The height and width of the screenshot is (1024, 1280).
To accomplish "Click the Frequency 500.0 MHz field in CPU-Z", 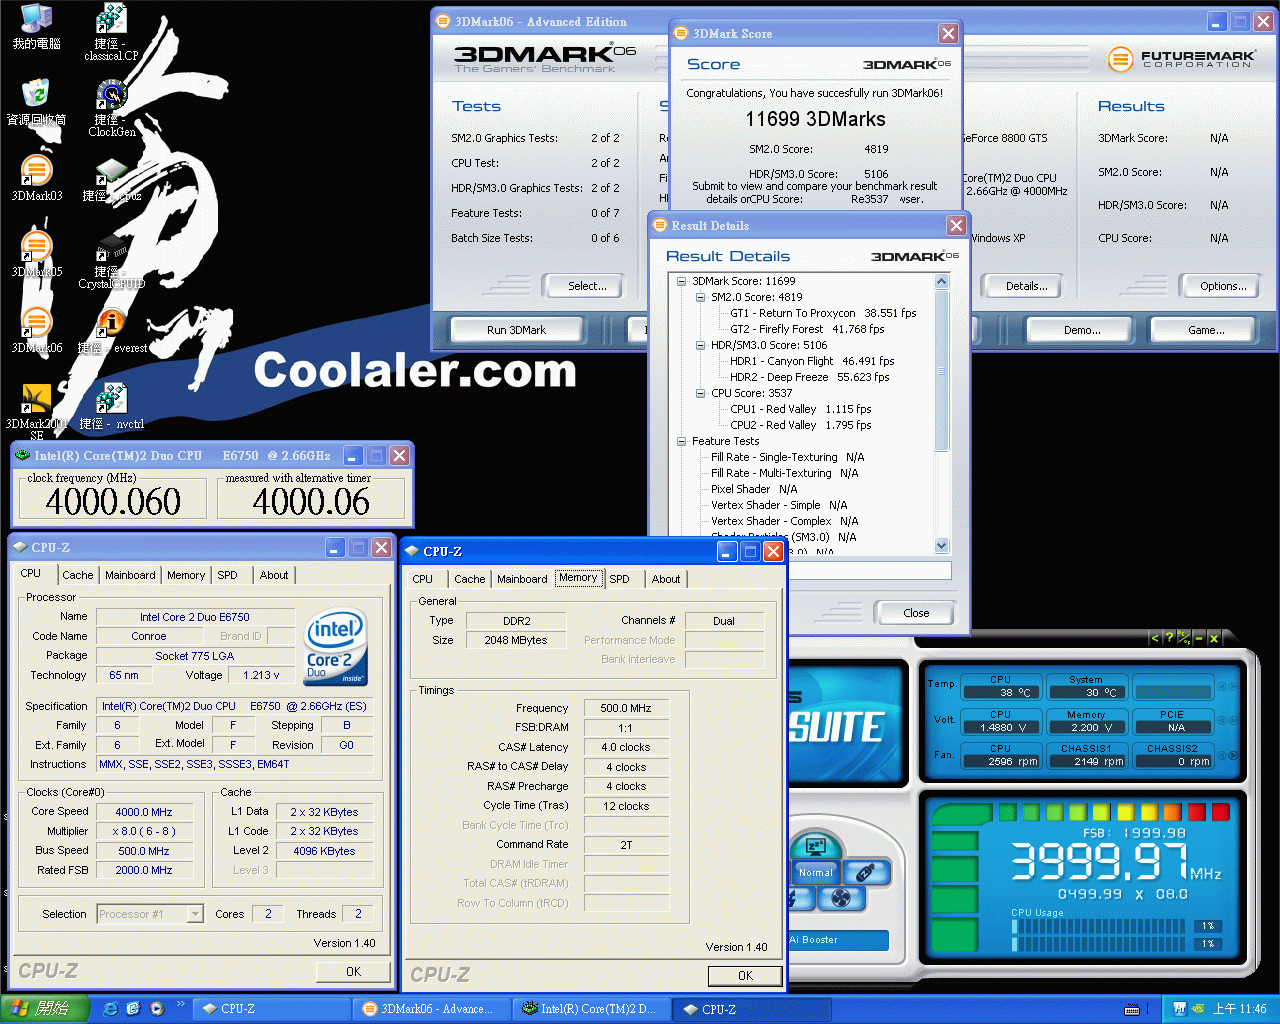I will pyautogui.click(x=626, y=708).
